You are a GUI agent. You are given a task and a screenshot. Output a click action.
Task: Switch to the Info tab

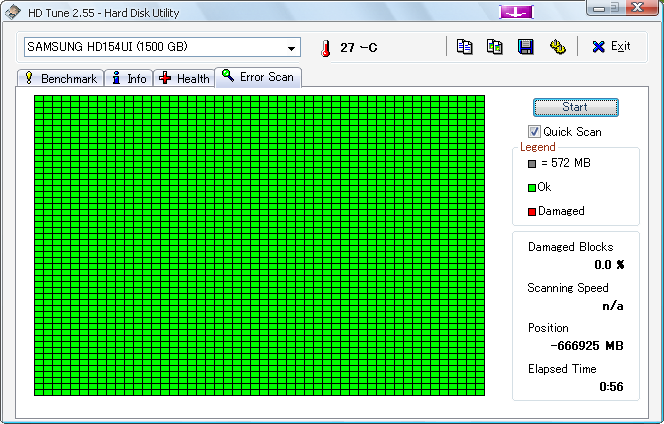tap(129, 78)
